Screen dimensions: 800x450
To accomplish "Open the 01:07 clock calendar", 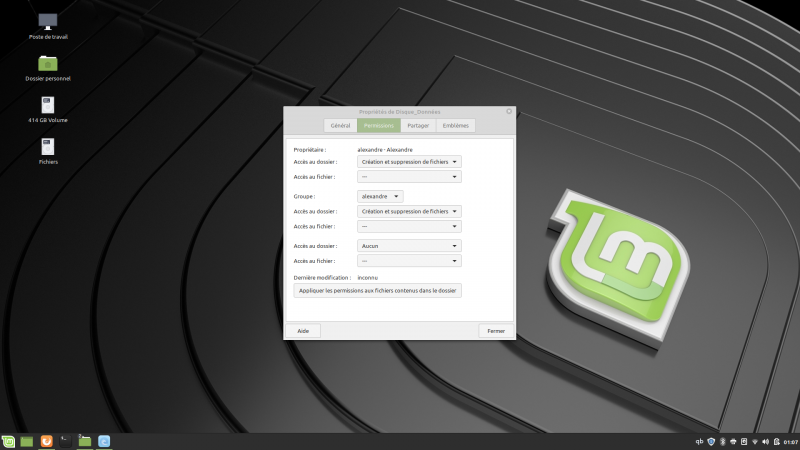I will (791, 442).
